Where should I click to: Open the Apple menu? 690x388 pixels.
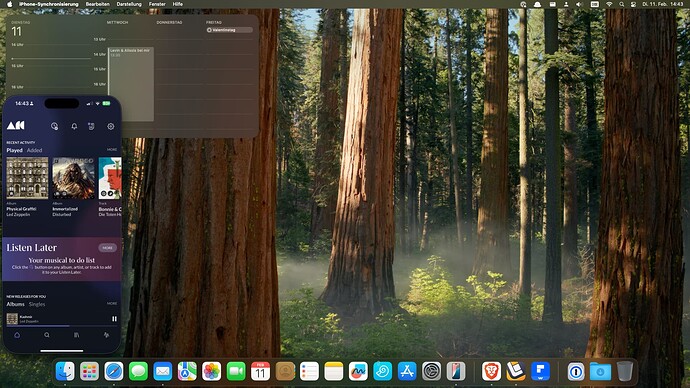[9, 4]
